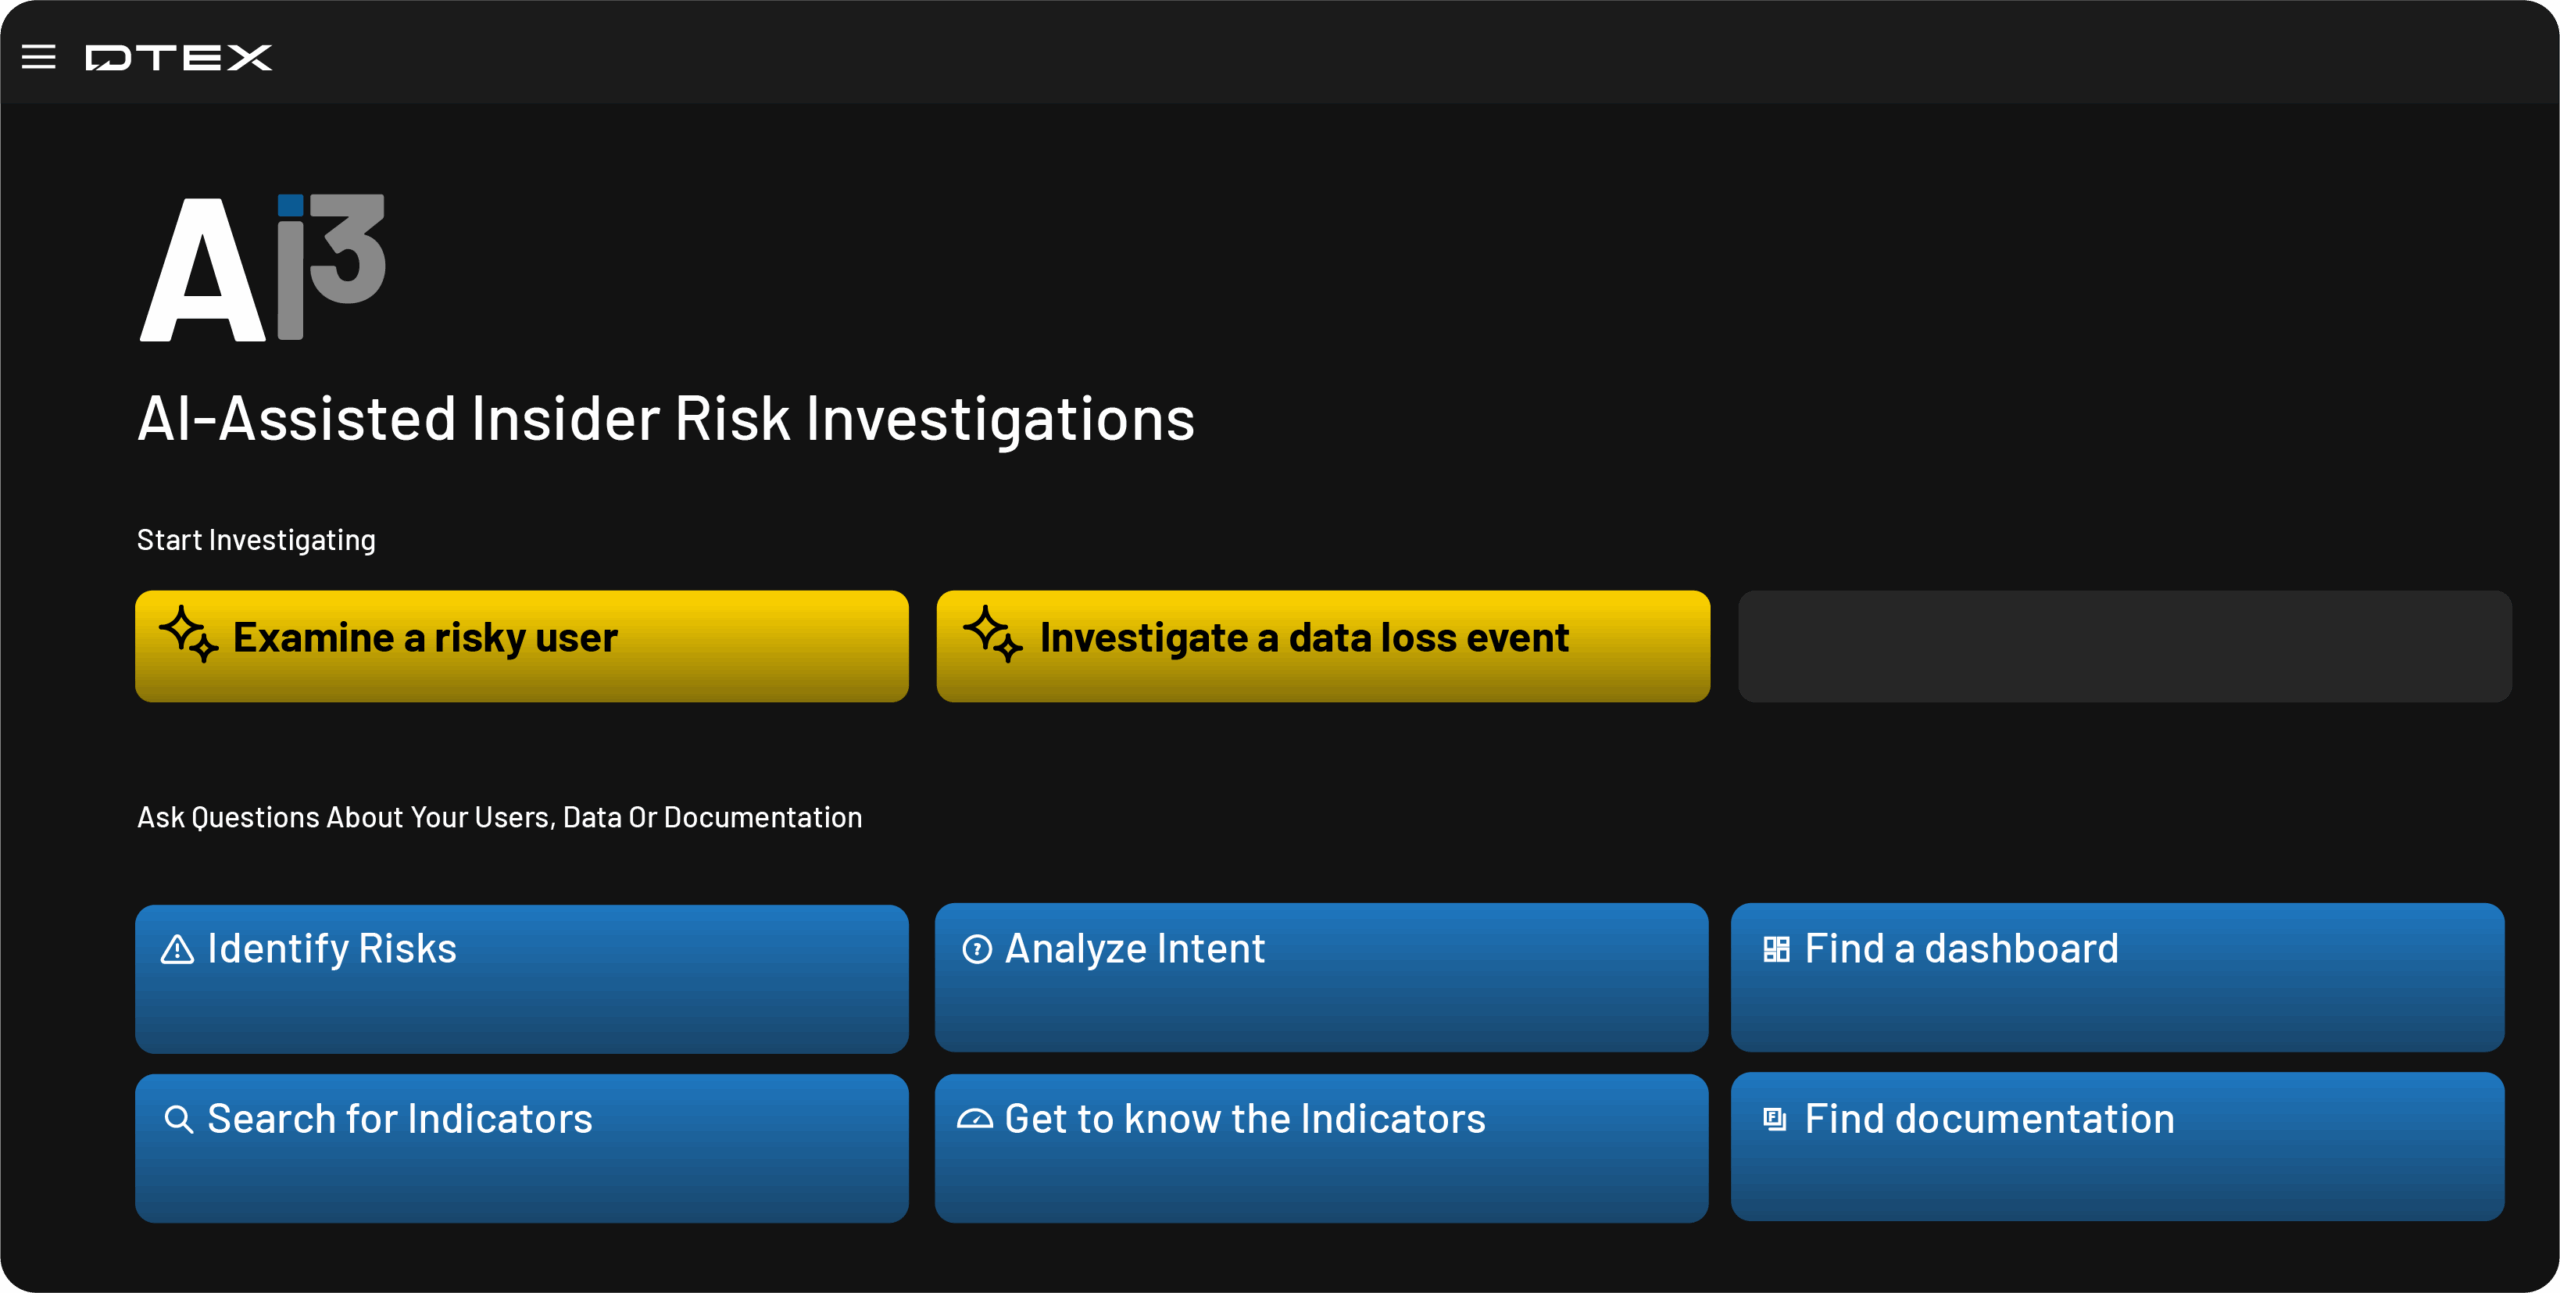Click sparkle icon on Examine a risky user
The height and width of the screenshot is (1293, 2560).
coord(188,634)
